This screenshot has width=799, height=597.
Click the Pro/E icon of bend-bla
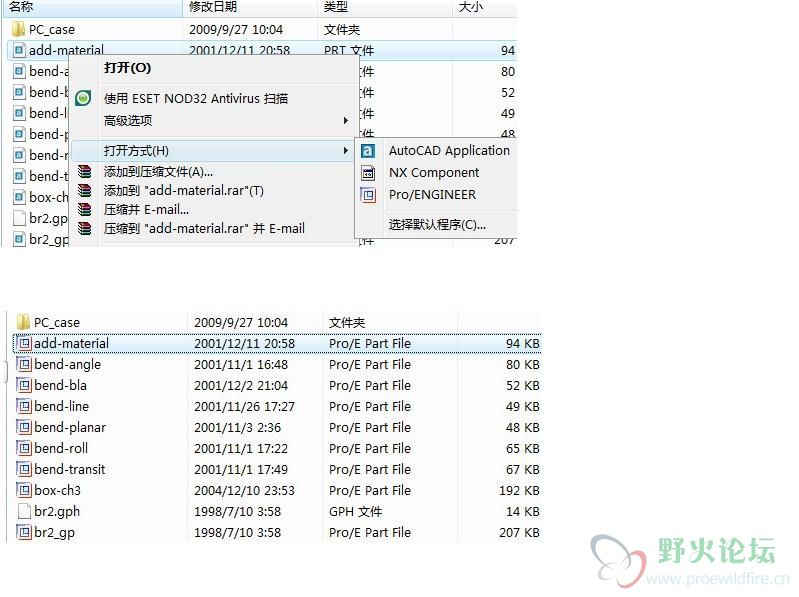pyautogui.click(x=24, y=385)
